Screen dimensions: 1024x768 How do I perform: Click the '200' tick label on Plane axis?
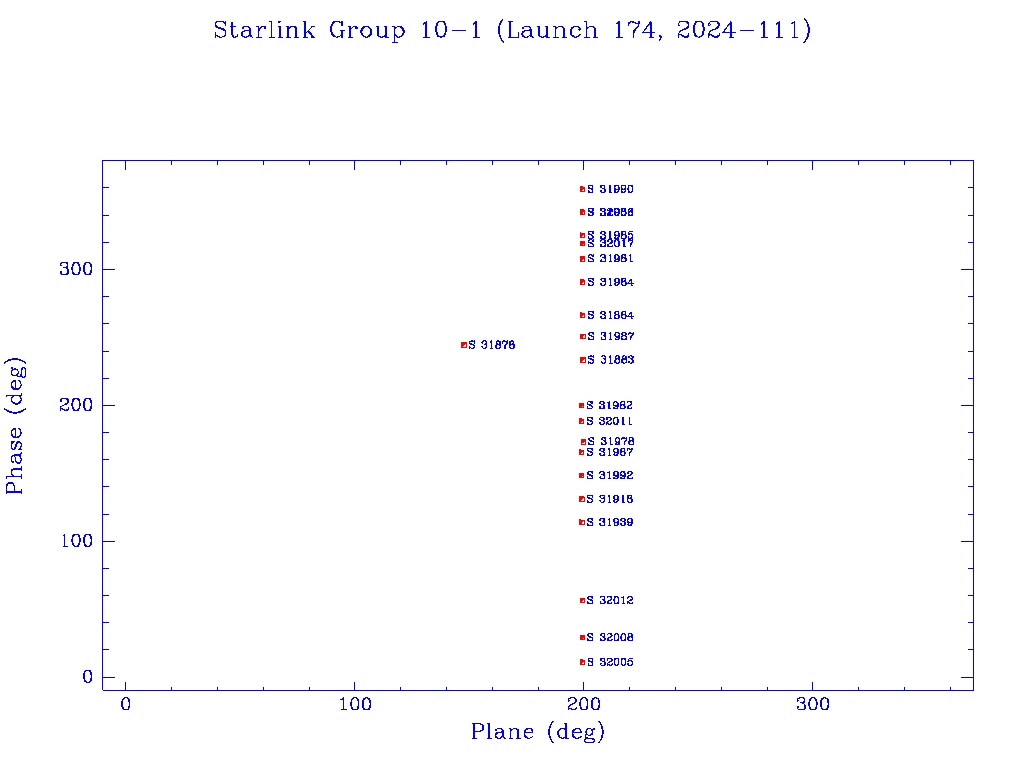coord(584,704)
